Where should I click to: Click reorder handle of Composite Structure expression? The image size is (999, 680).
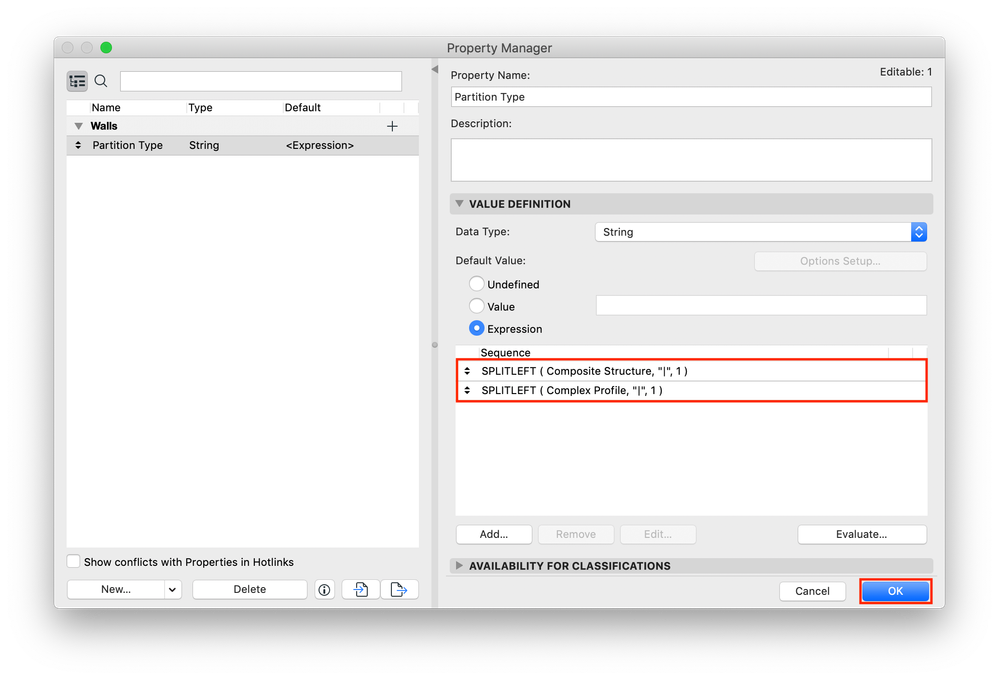pos(467,371)
